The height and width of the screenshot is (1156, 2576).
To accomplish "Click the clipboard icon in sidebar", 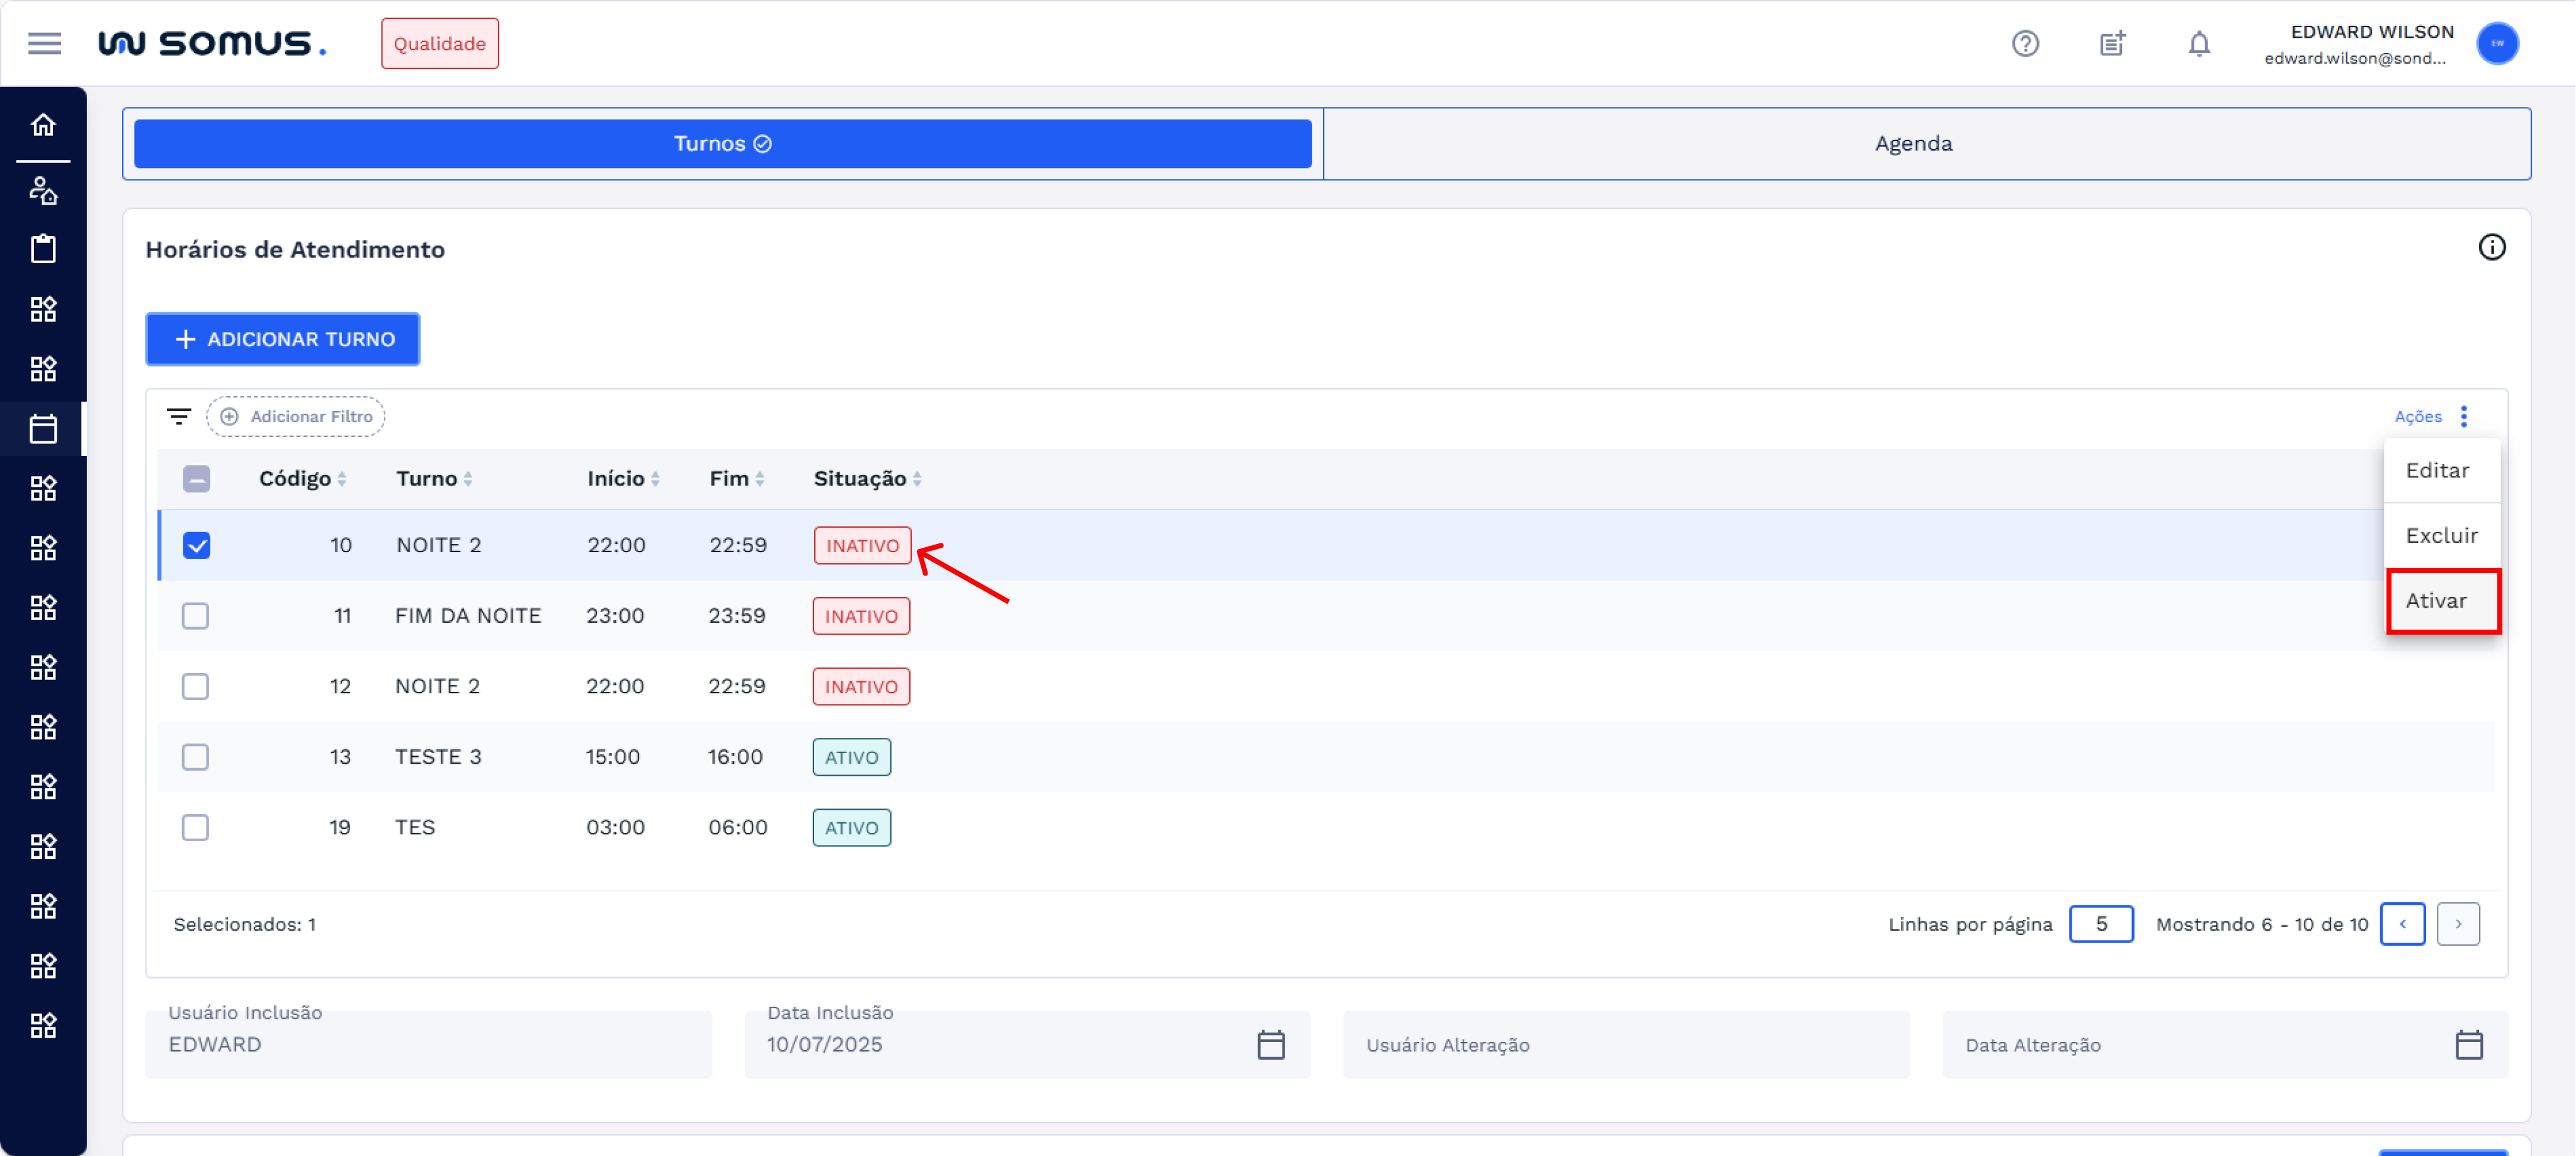I will (x=43, y=249).
